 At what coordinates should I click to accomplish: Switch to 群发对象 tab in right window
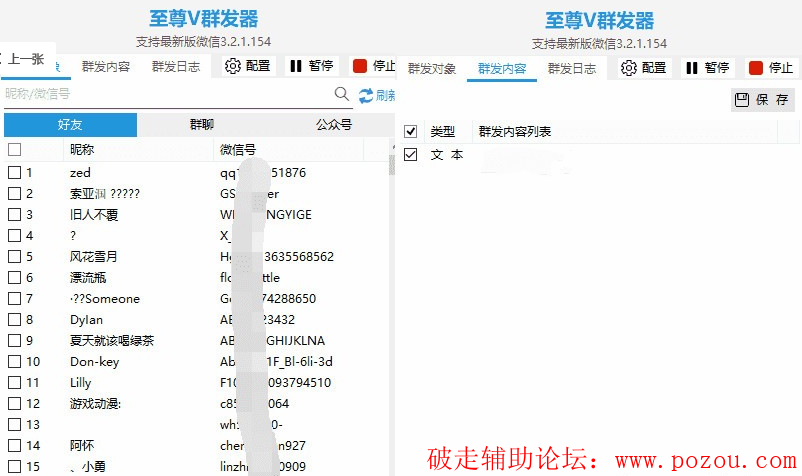(x=432, y=69)
